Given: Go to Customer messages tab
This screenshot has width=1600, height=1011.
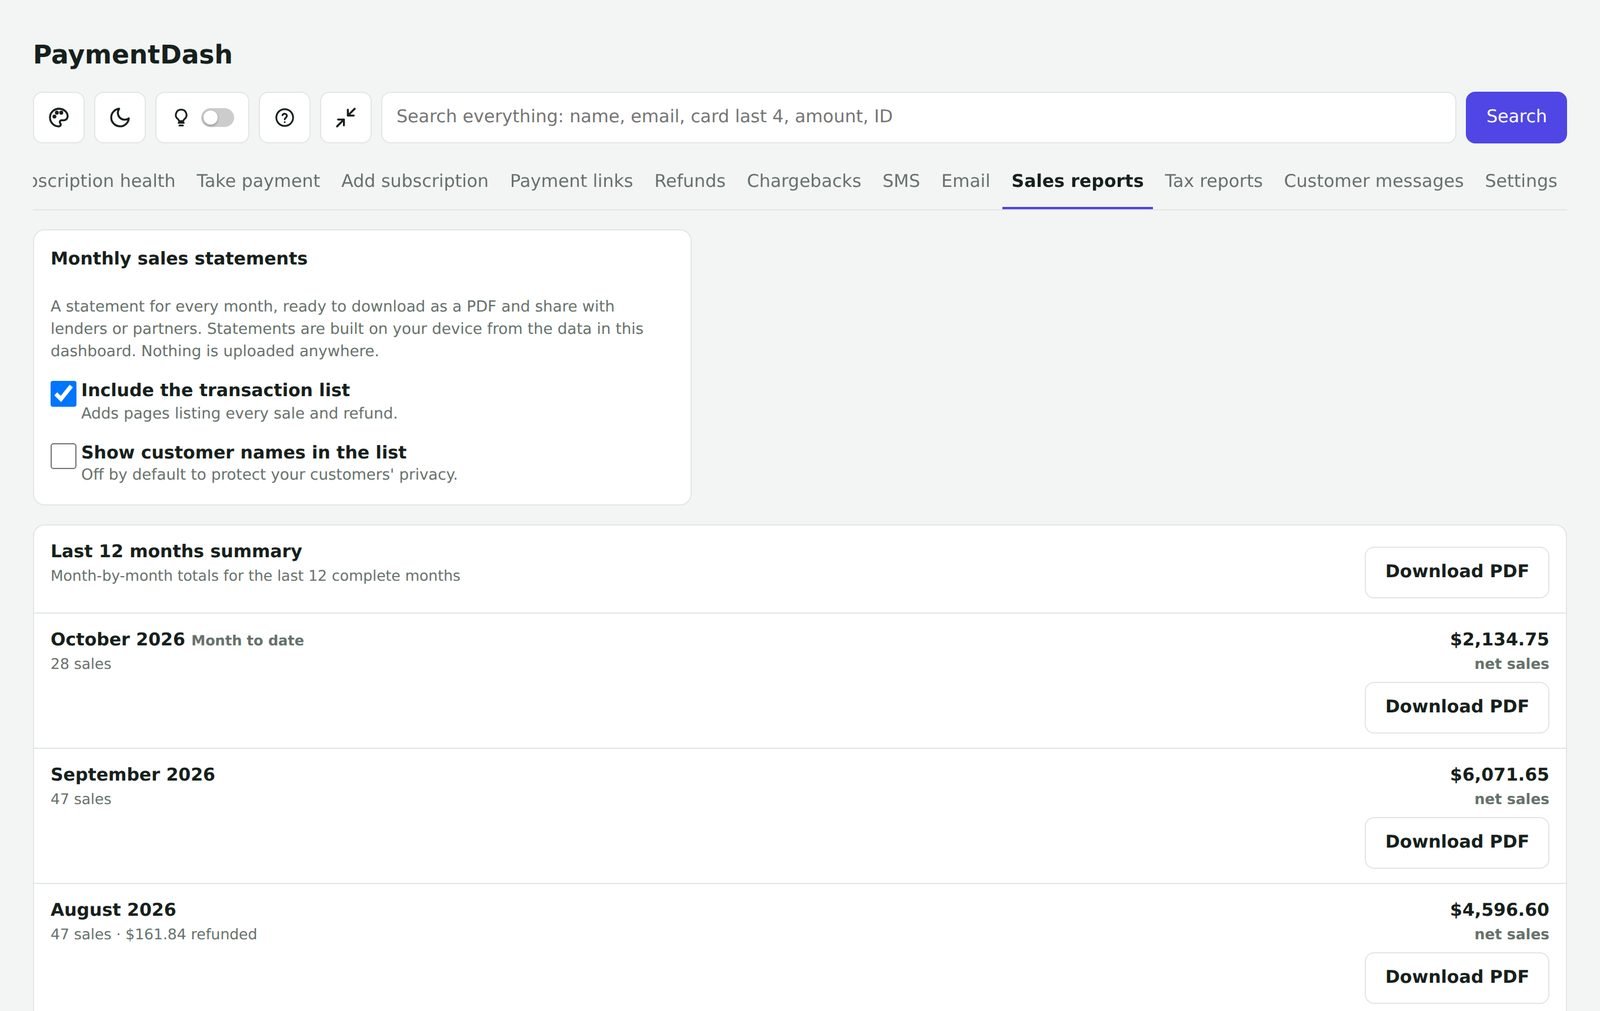Looking at the screenshot, I should tap(1373, 181).
